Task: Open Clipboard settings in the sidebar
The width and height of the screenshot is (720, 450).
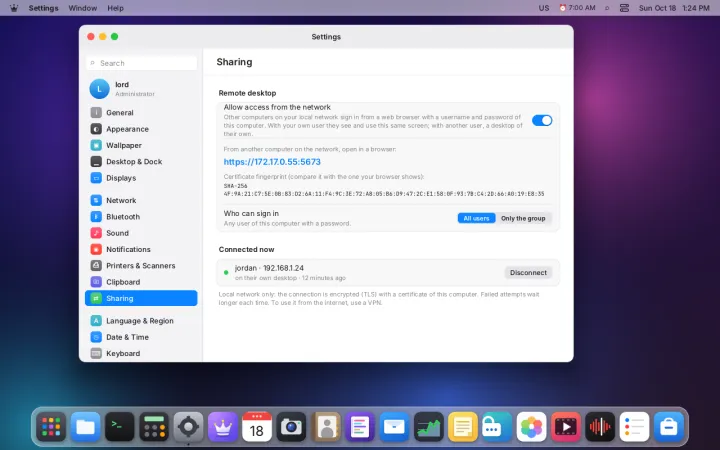Action: (141, 282)
